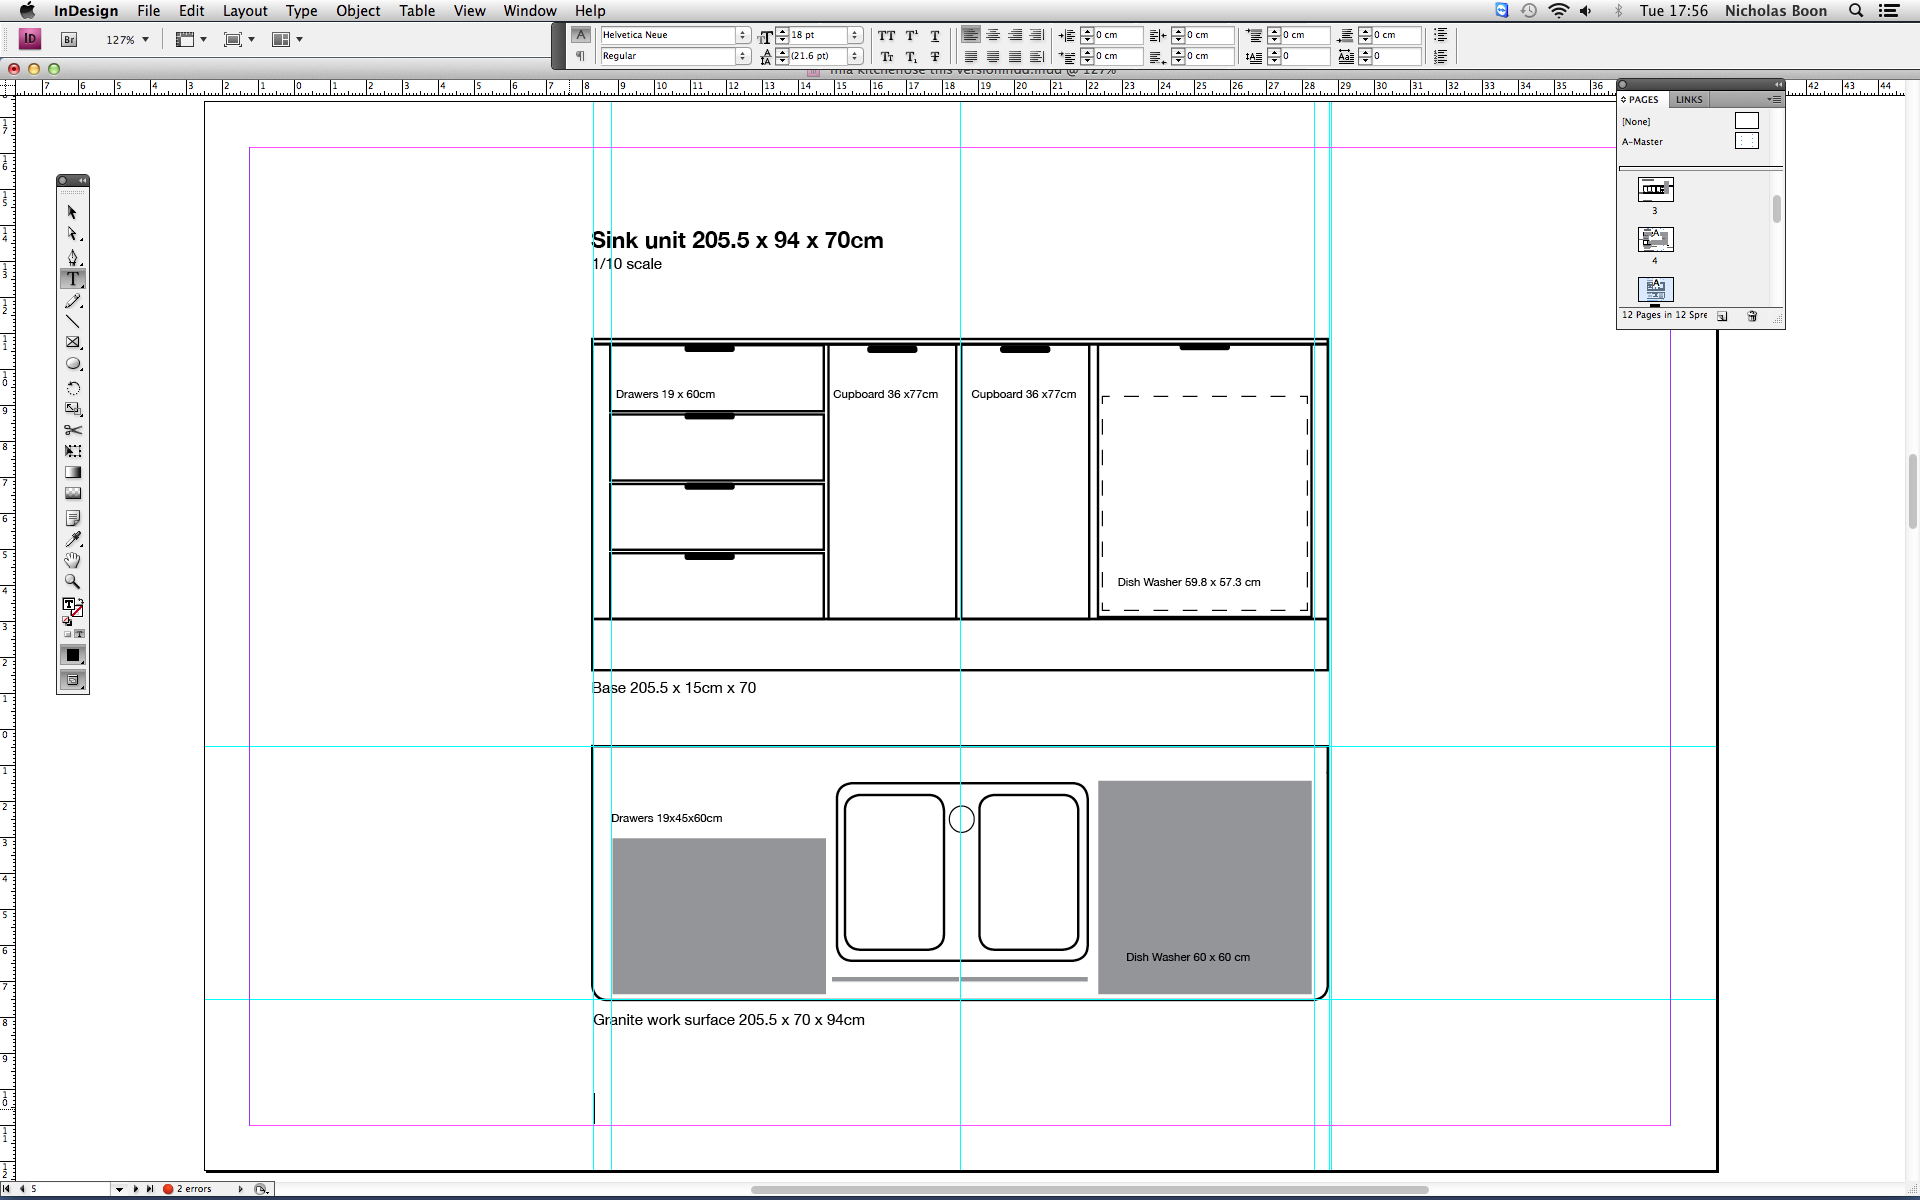1920x1200 pixels.
Task: Open zoom level 127% dropdown
Action: (145, 40)
